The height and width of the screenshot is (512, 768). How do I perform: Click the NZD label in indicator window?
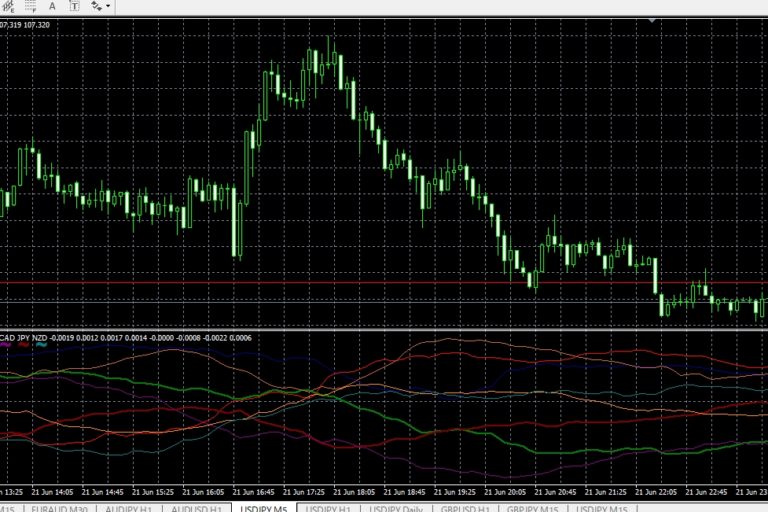point(40,338)
